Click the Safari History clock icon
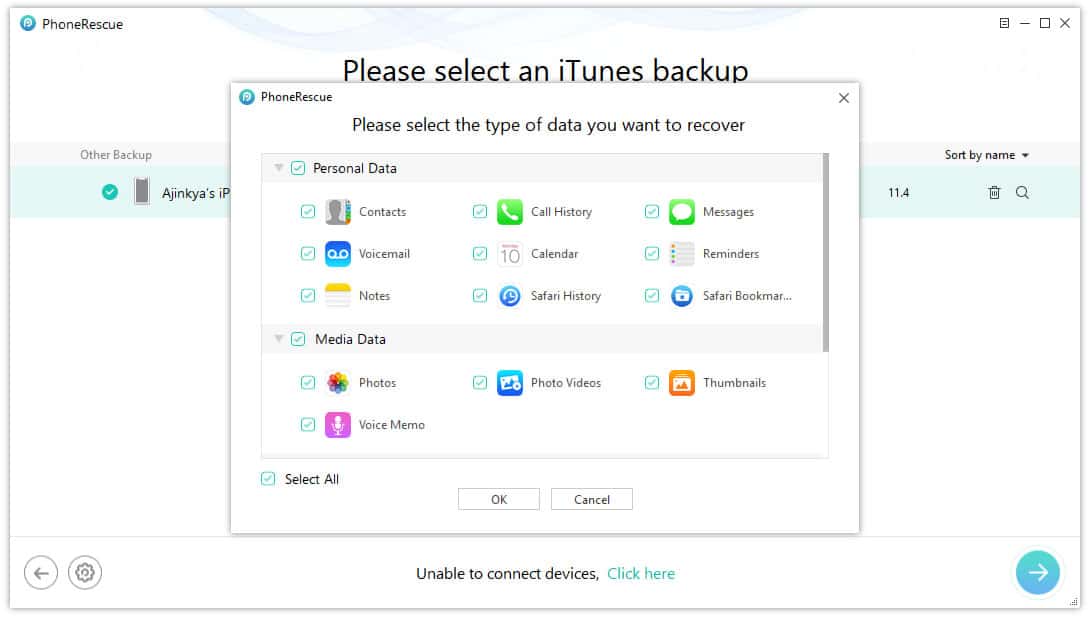This screenshot has width=1089, height=618. 510,296
